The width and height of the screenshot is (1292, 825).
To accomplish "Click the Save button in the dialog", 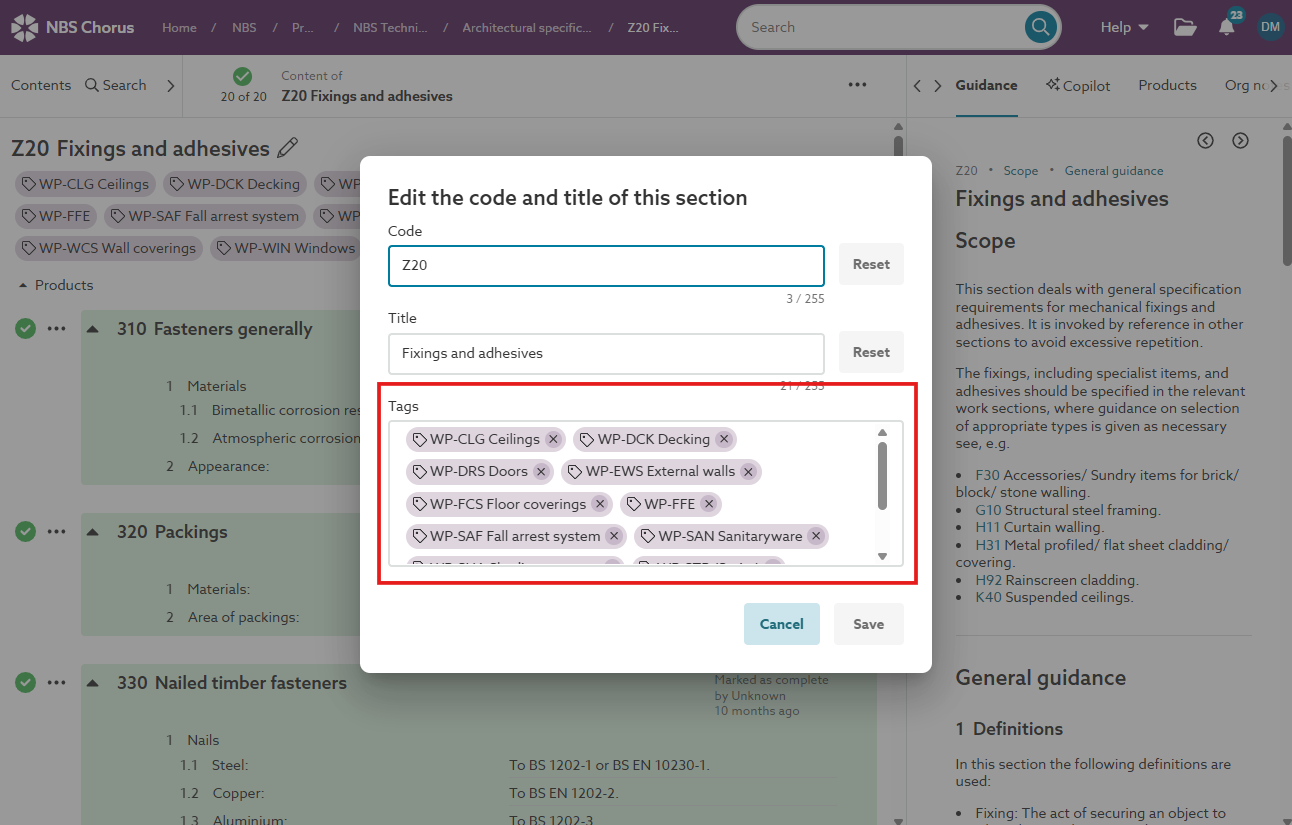I will (868, 623).
